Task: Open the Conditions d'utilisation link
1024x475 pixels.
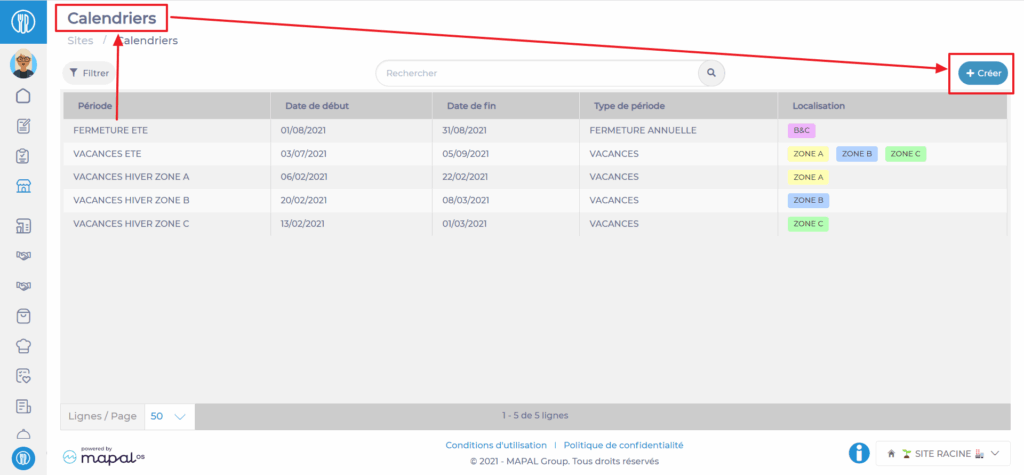Action: tap(496, 445)
